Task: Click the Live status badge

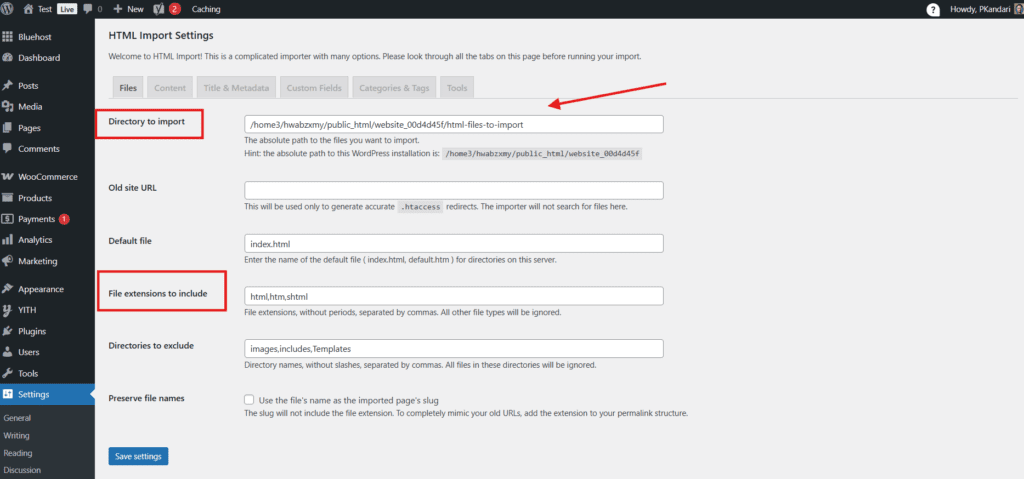Action: (x=67, y=9)
